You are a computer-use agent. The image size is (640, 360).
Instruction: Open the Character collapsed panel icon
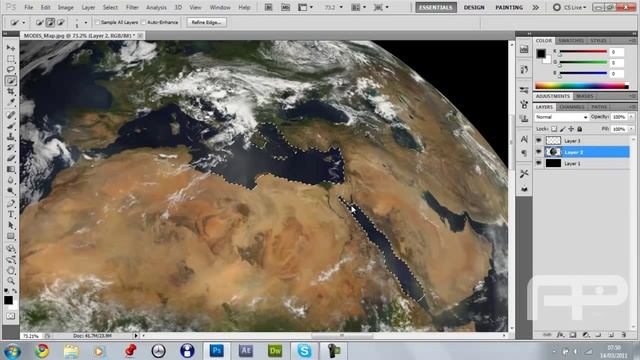[524, 139]
